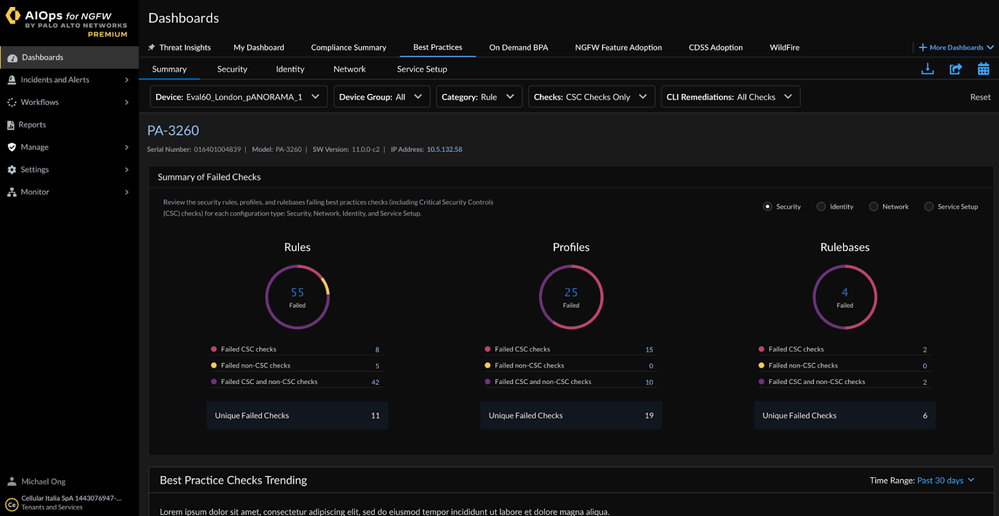
Task: Click the Rules failed donut chart
Action: coord(297,297)
